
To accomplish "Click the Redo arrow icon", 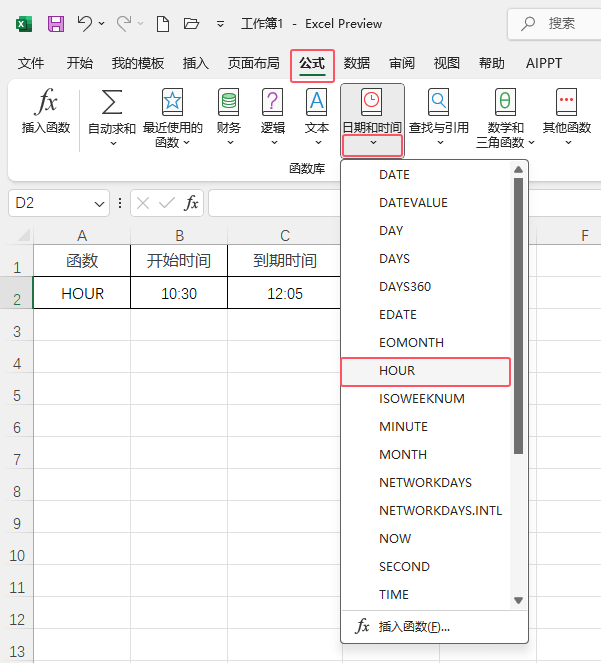I will click(124, 24).
